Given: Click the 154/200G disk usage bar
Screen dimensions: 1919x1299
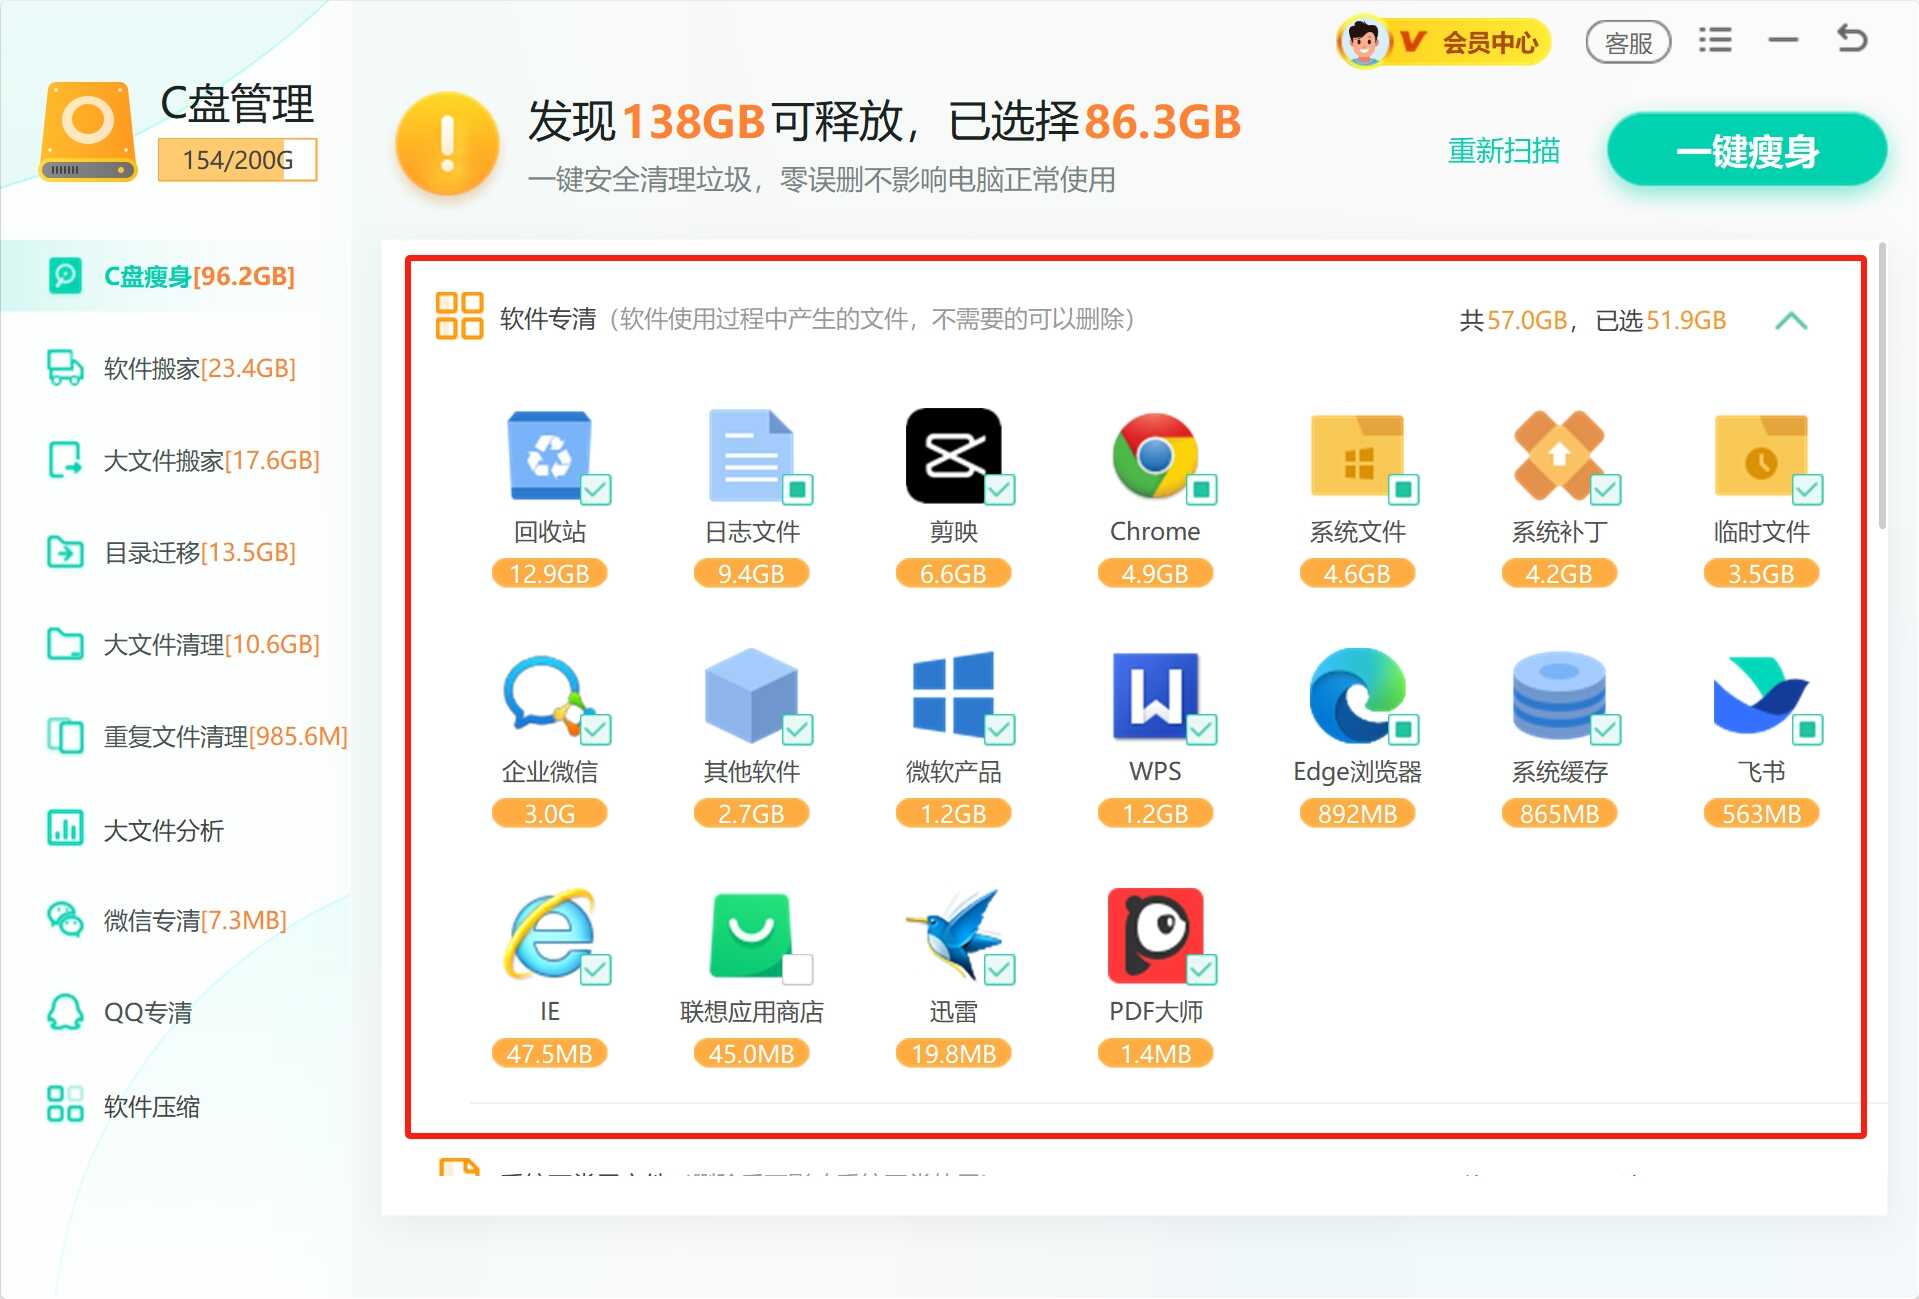Looking at the screenshot, I should pos(237,160).
